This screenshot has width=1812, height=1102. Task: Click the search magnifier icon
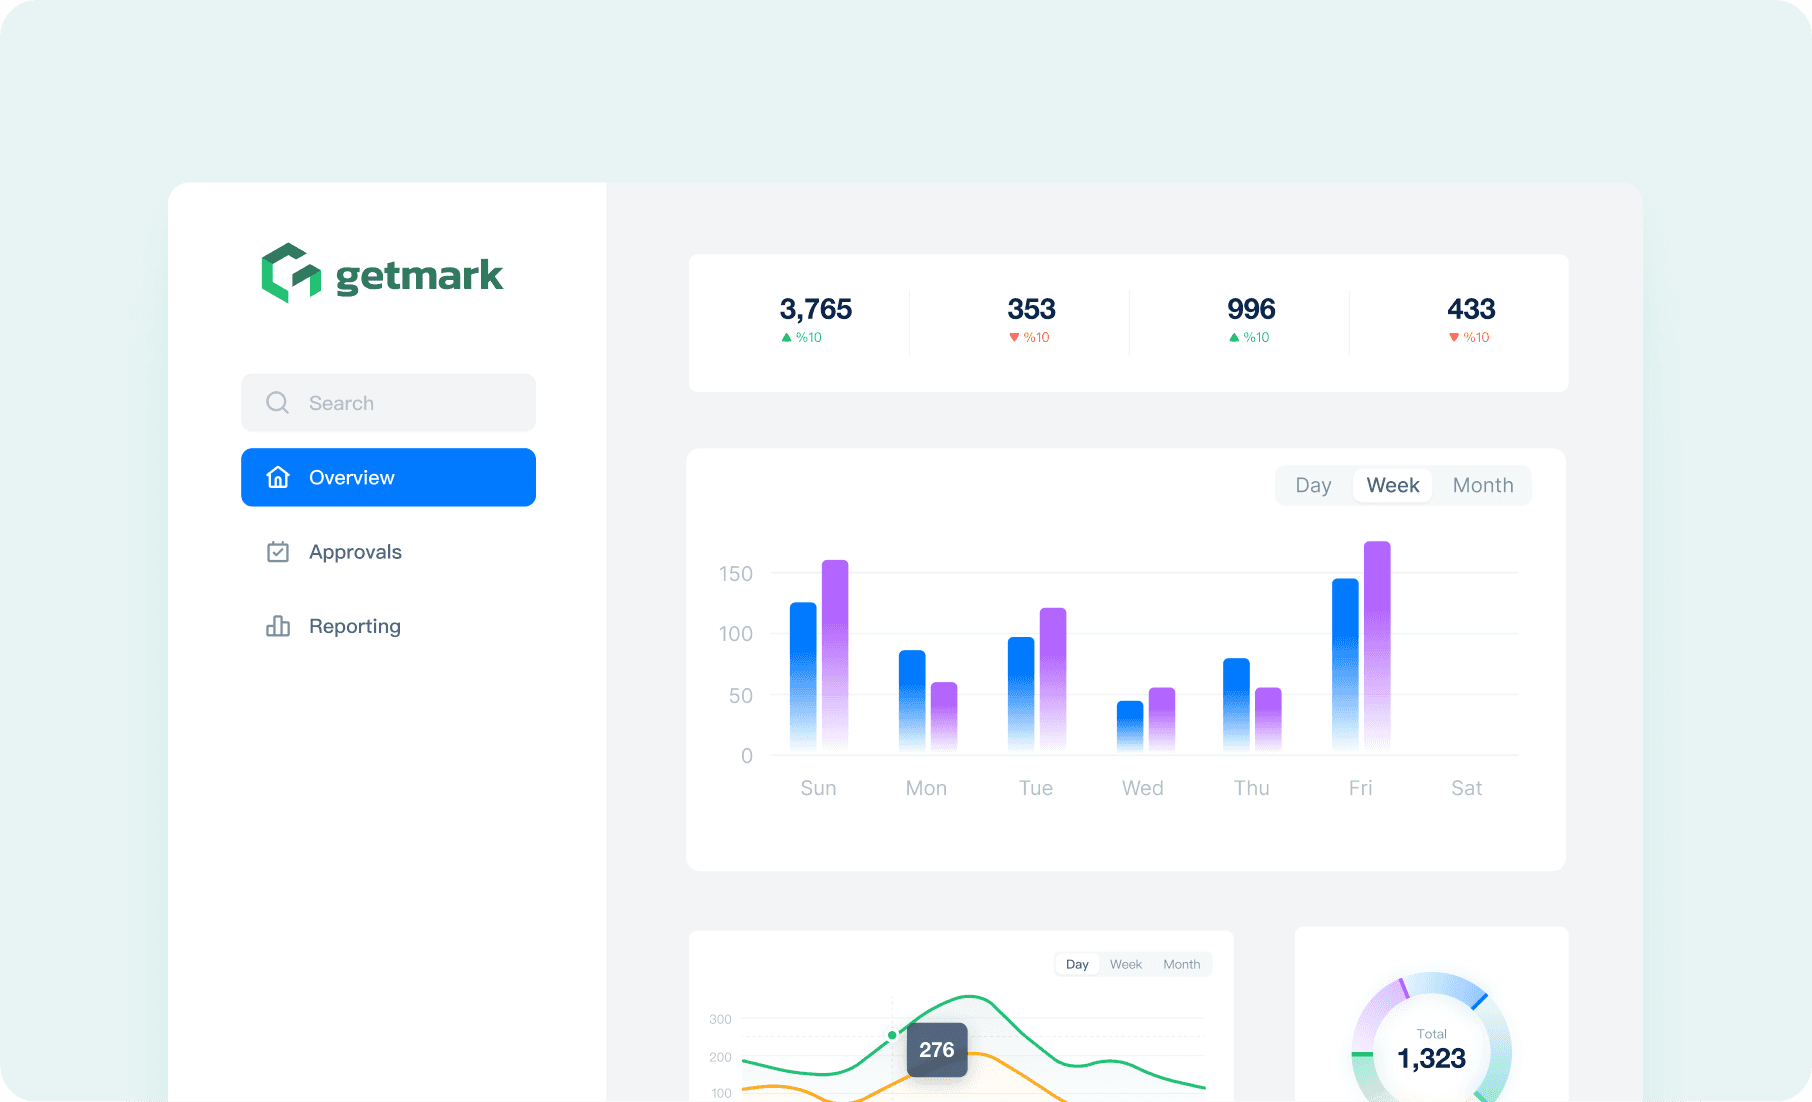coord(277,403)
